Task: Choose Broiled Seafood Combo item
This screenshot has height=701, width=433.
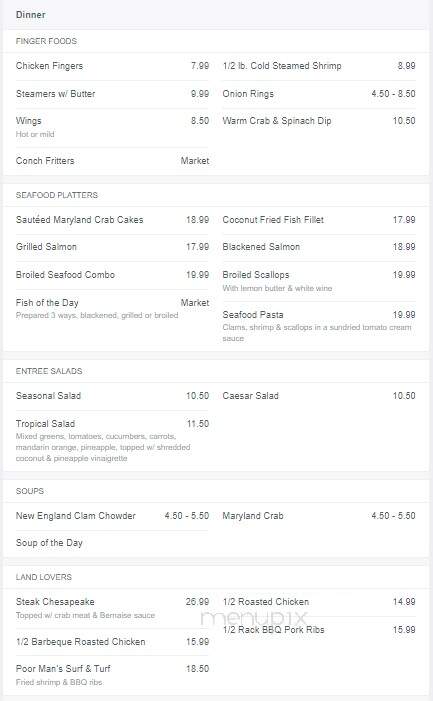Action: (x=112, y=275)
